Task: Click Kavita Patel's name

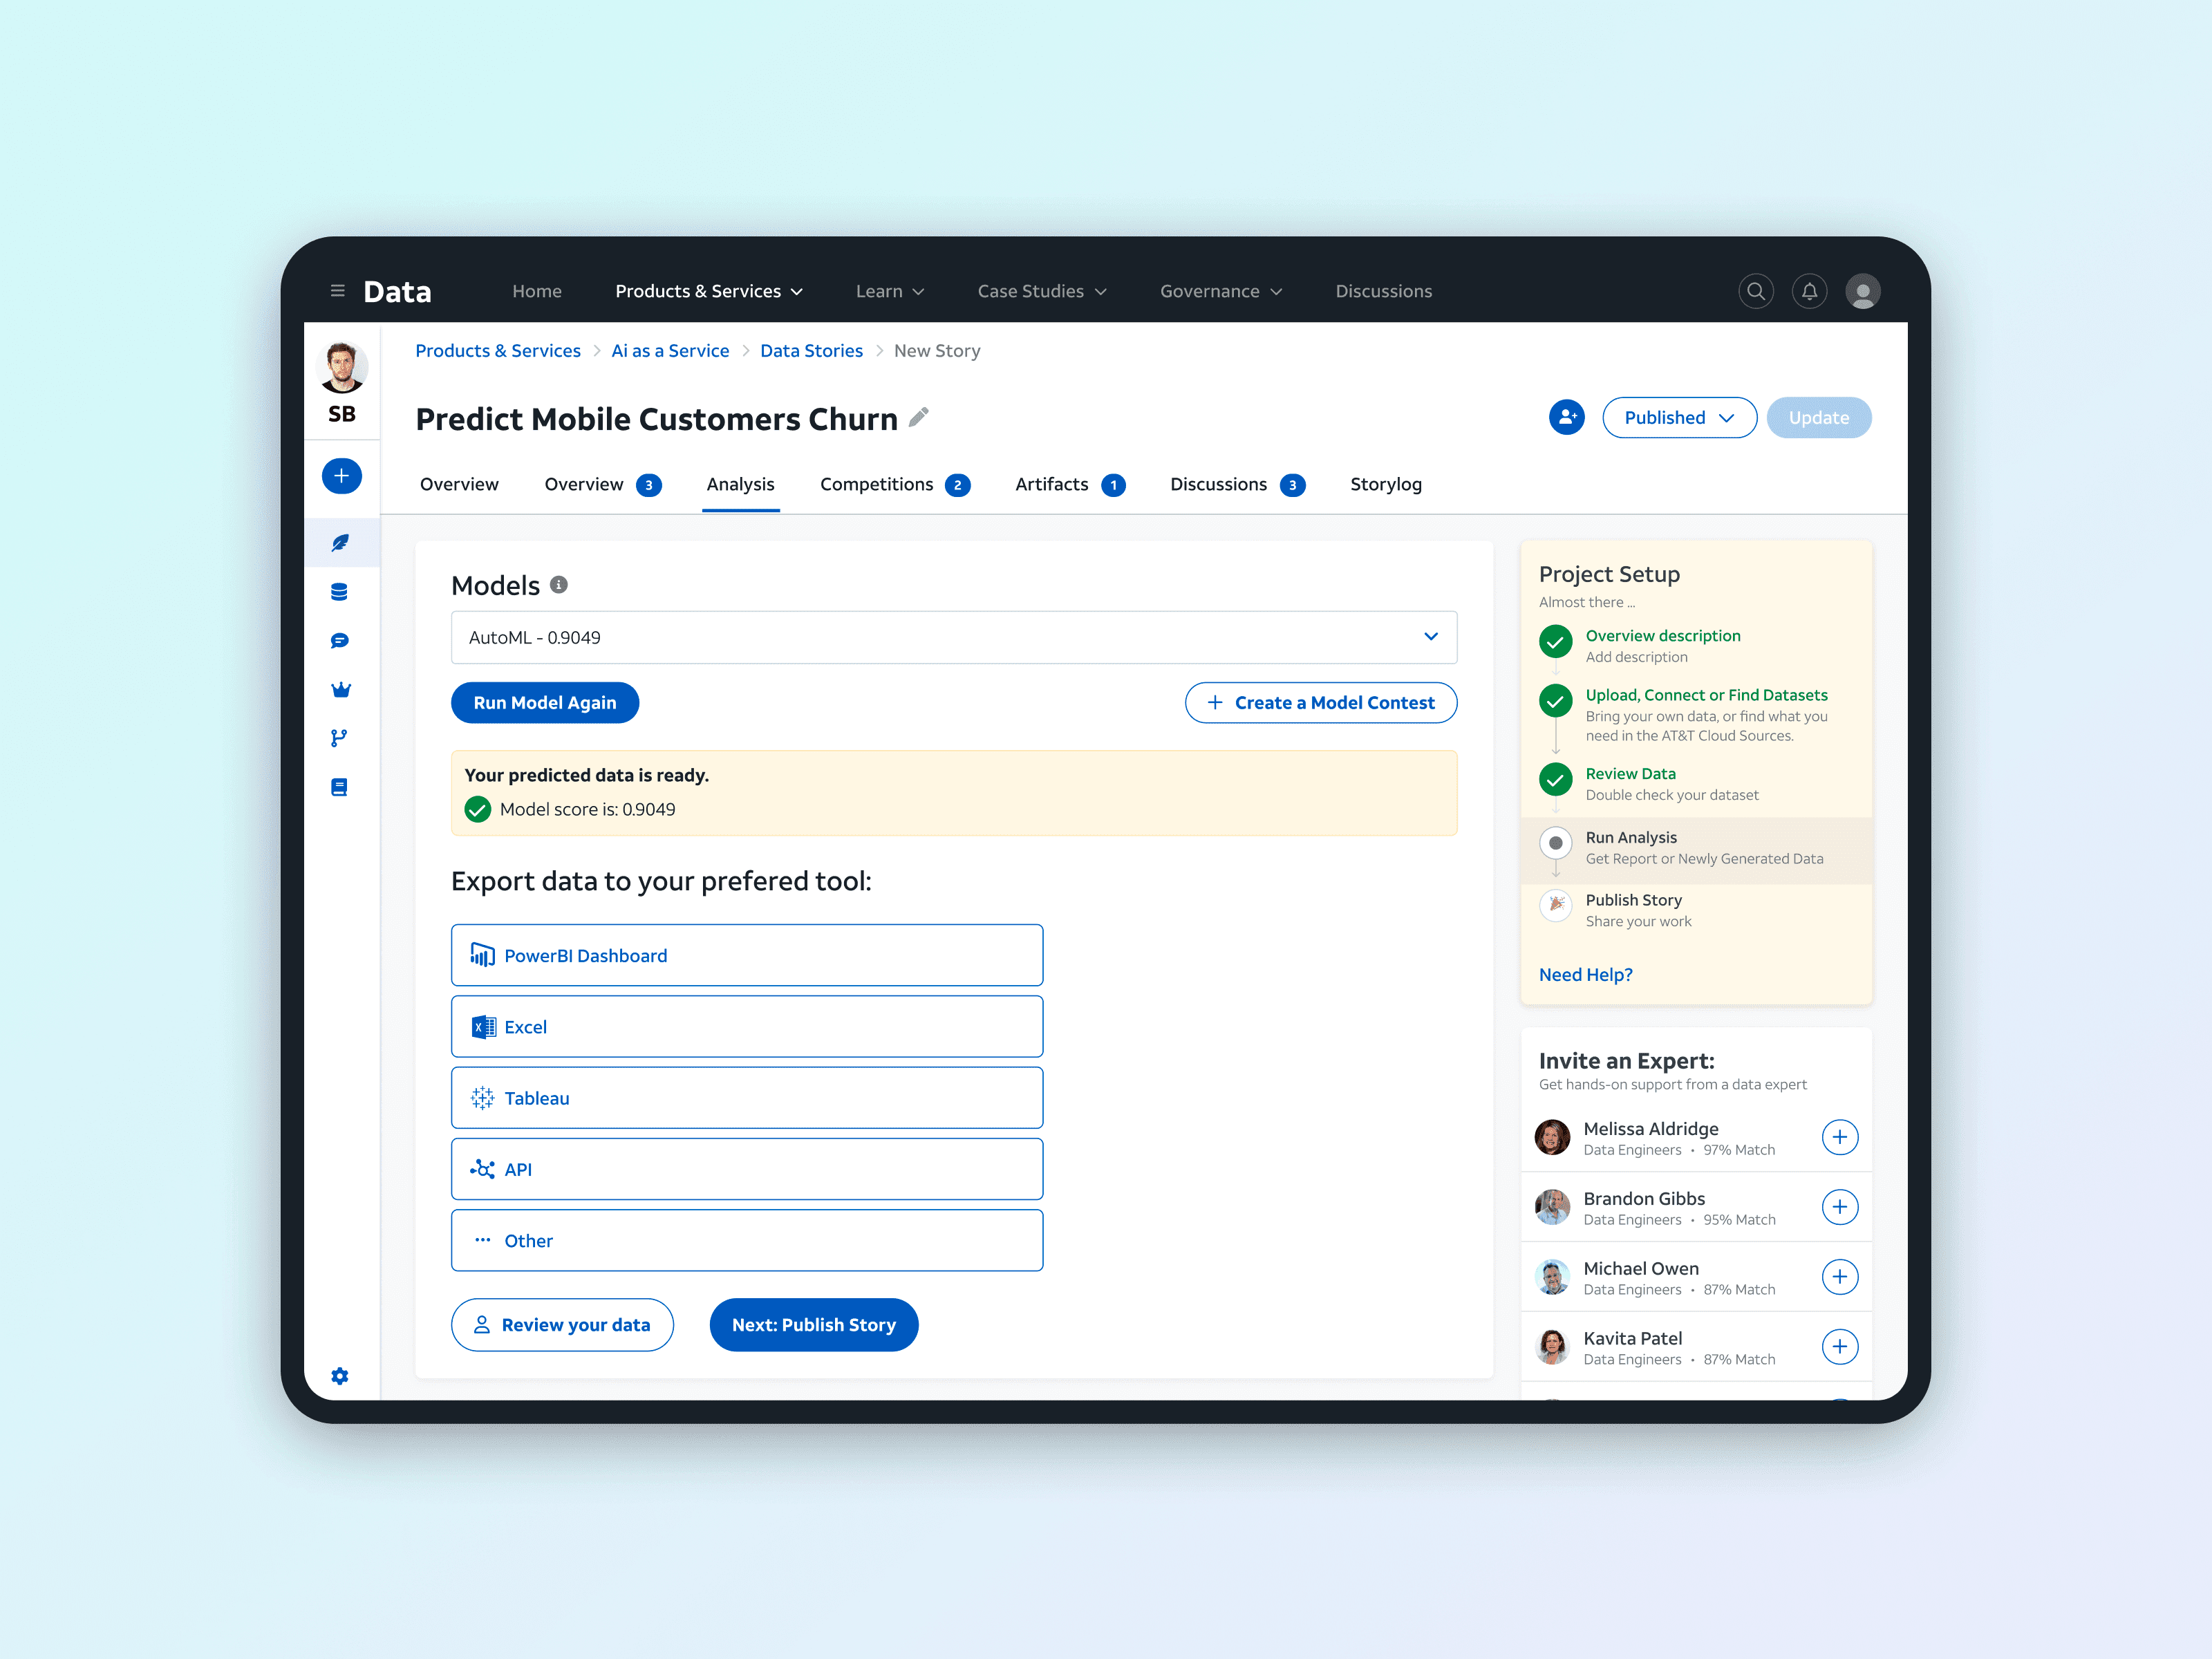Action: pyautogui.click(x=1633, y=1338)
